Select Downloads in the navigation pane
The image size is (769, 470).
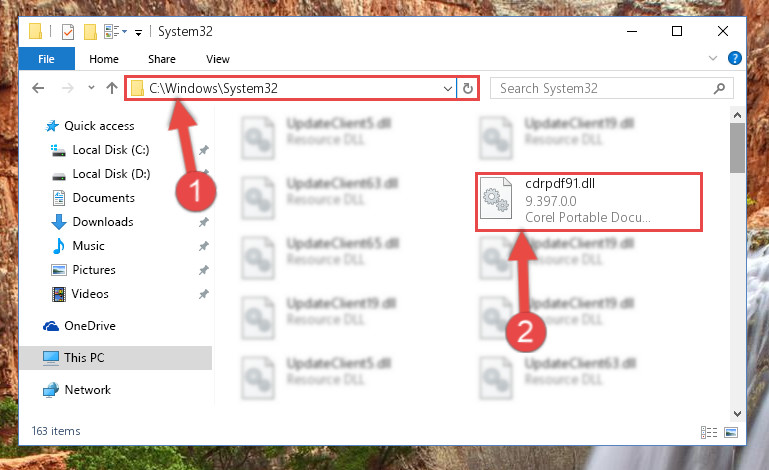(103, 222)
